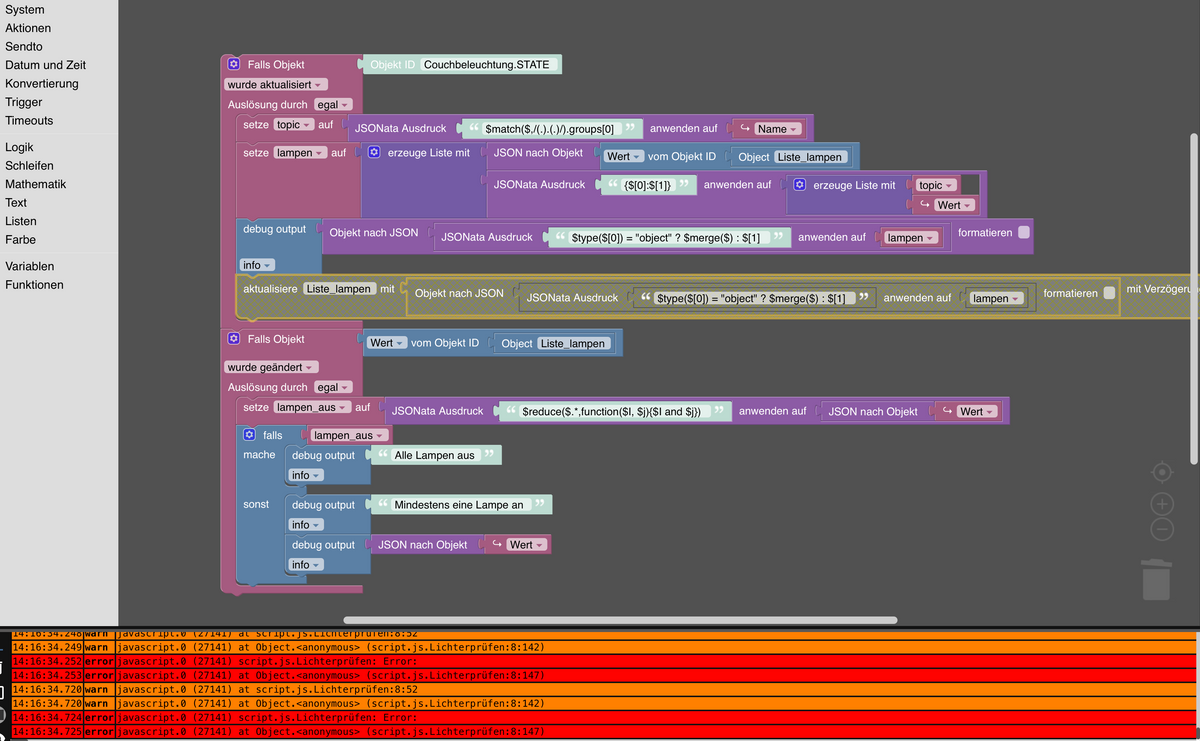The height and width of the screenshot is (741, 1200).
Task: Open gear on erzeuge Liste mit containing topic
Action: [799, 185]
